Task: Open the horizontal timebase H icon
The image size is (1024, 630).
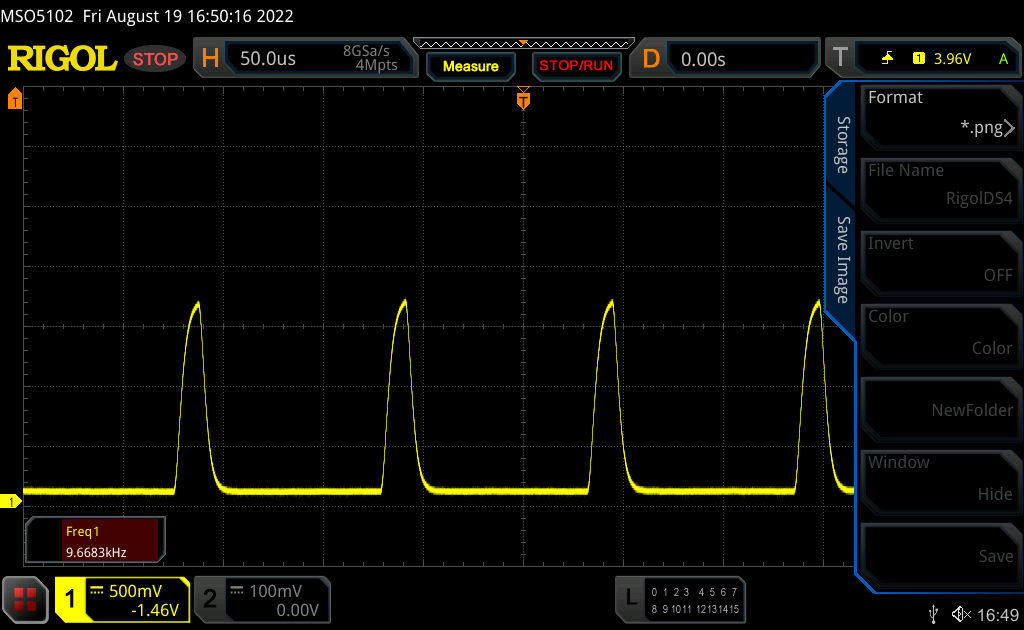Action: click(210, 58)
